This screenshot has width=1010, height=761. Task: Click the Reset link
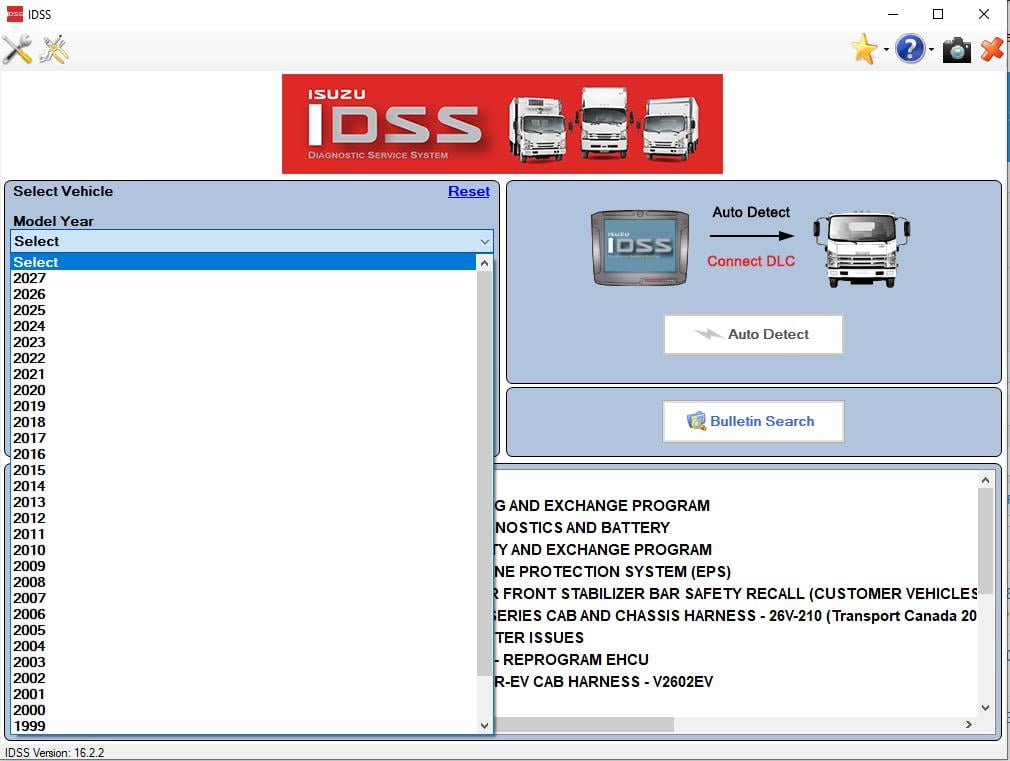[x=469, y=191]
